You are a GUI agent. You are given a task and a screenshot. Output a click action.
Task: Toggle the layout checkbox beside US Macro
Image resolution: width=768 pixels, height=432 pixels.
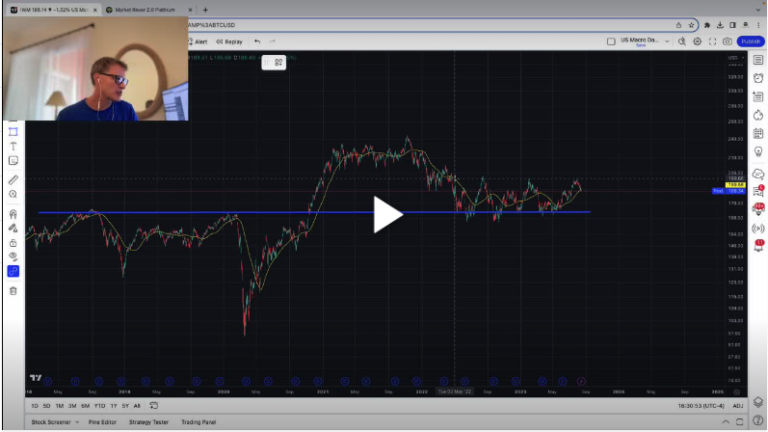click(x=612, y=41)
